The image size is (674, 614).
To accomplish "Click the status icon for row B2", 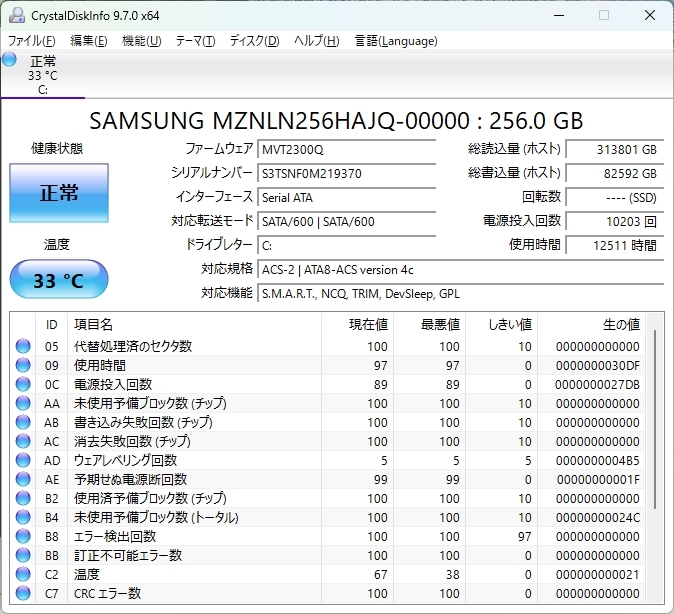I will point(23,498).
